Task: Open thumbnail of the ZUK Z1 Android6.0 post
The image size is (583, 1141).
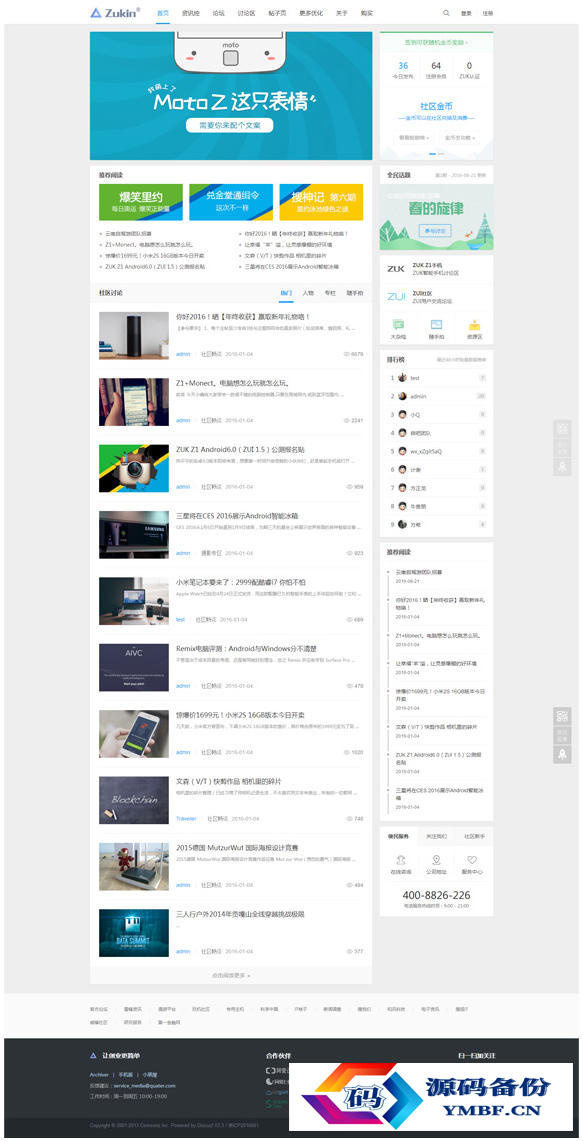Action: [134, 469]
